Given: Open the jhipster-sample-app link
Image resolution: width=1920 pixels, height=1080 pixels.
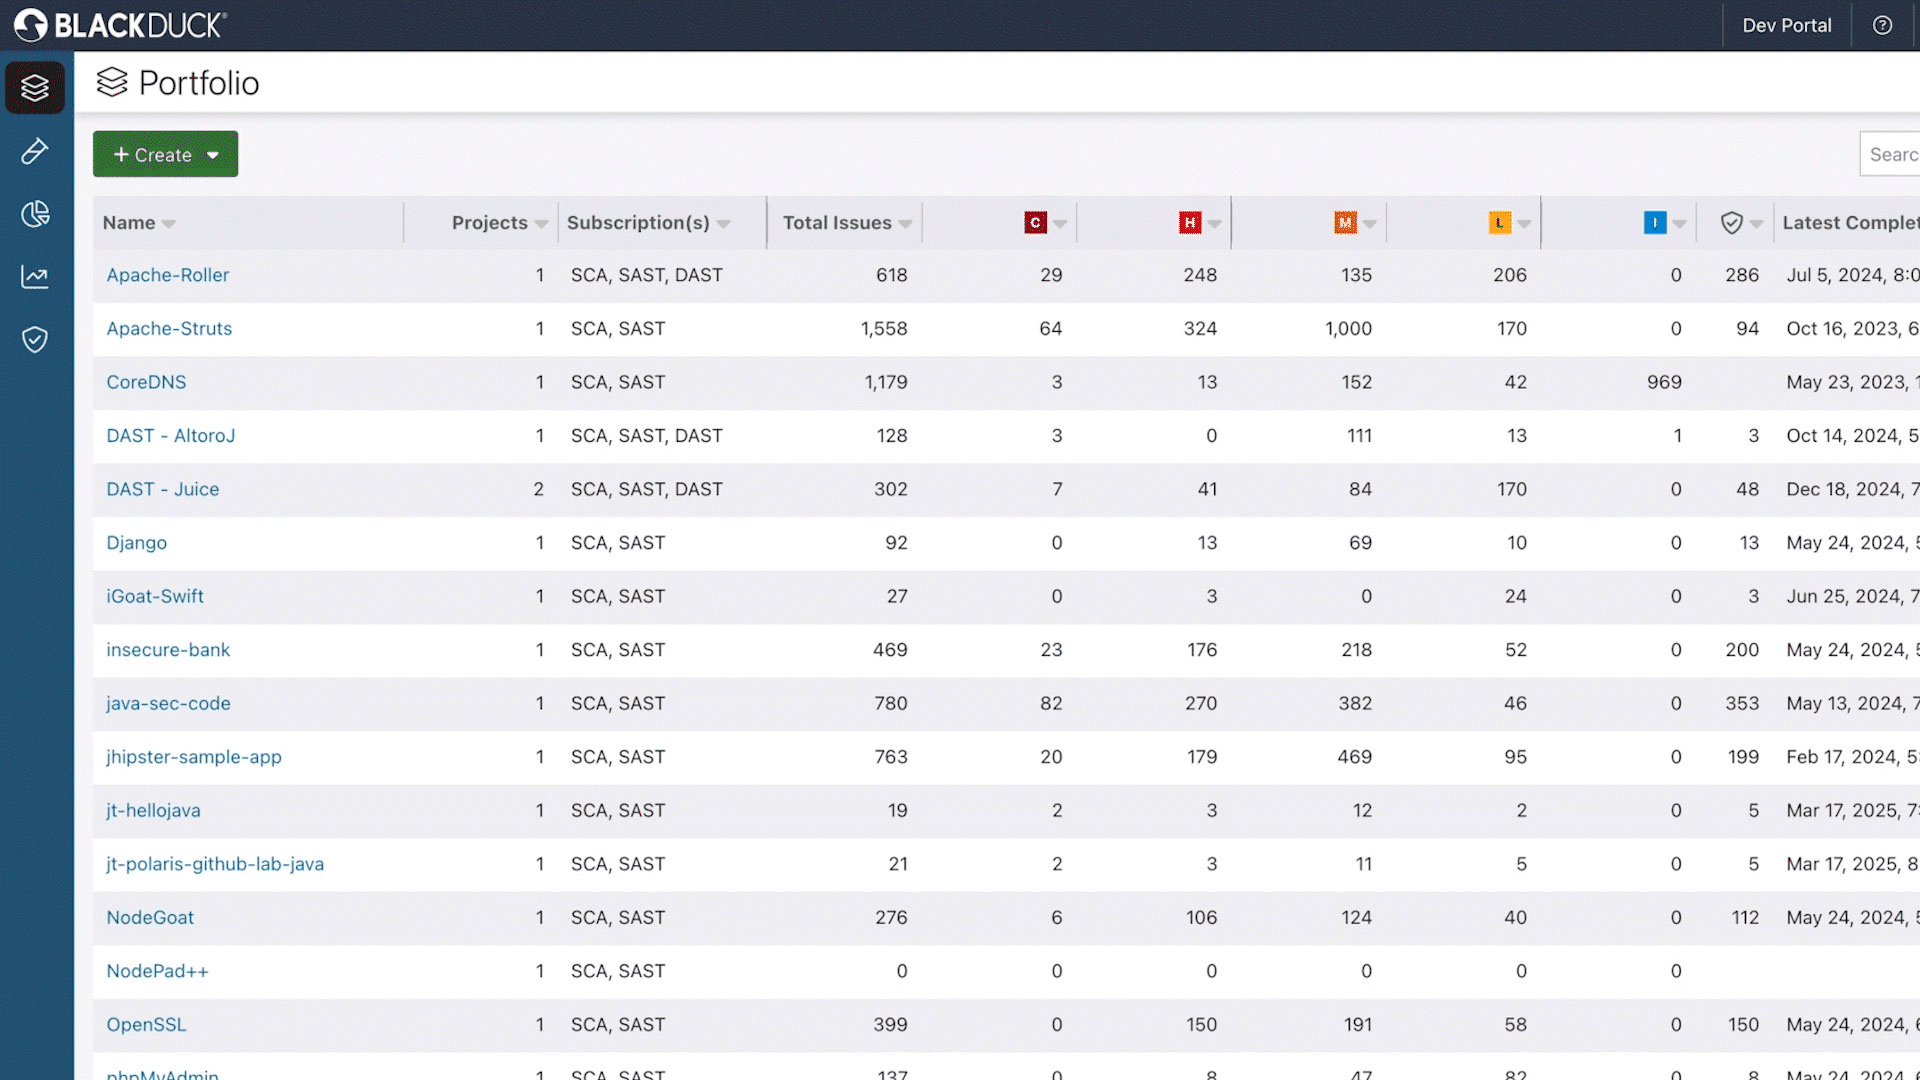Looking at the screenshot, I should 194,757.
